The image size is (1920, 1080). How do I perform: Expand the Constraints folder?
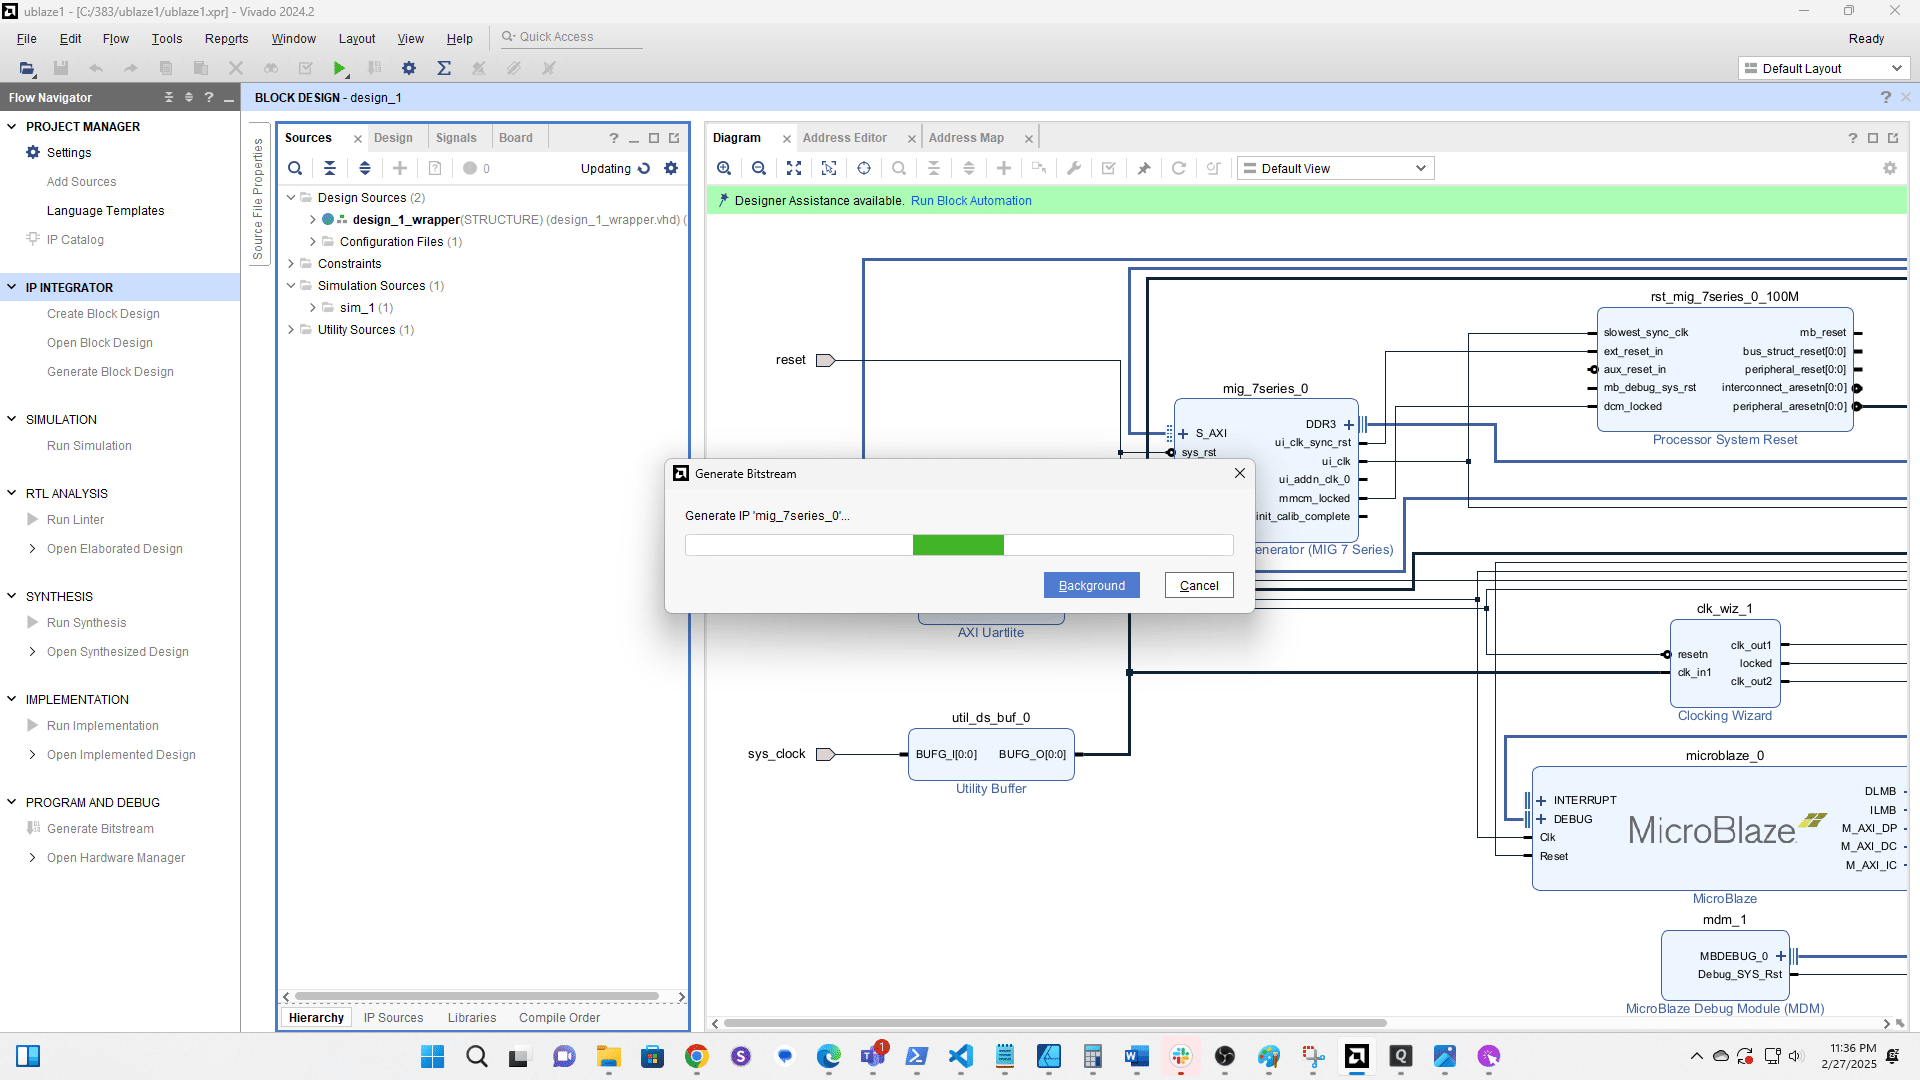pyautogui.click(x=291, y=264)
